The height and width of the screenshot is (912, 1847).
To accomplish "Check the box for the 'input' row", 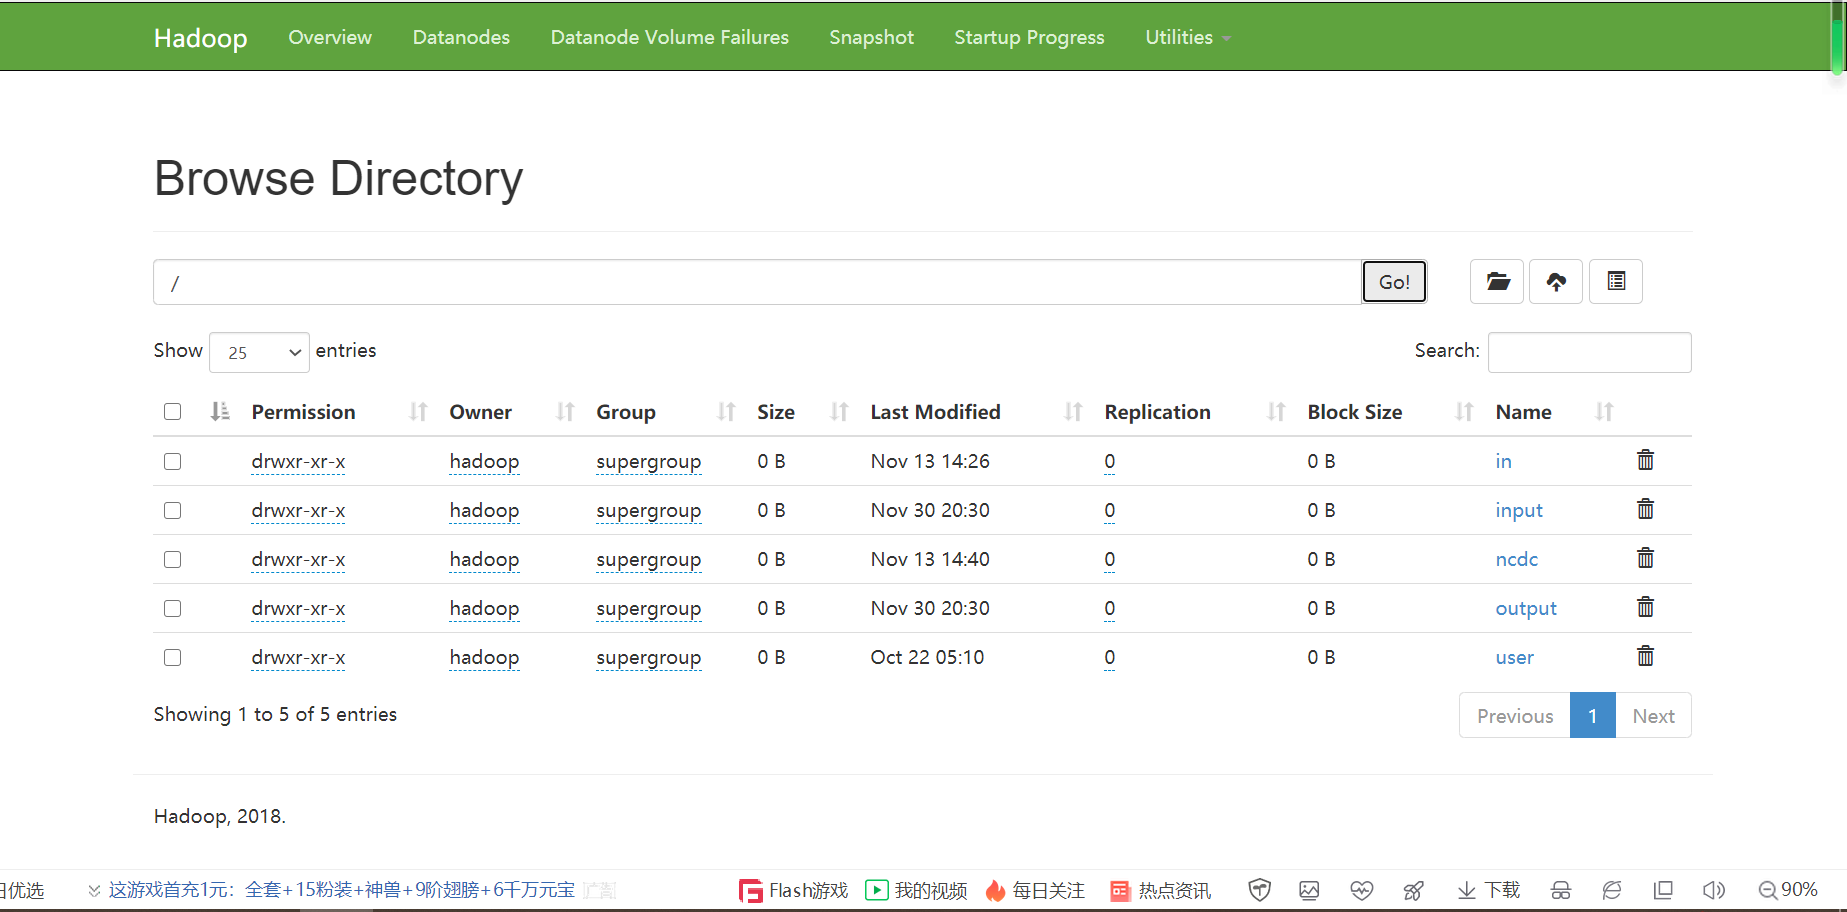I will (172, 510).
